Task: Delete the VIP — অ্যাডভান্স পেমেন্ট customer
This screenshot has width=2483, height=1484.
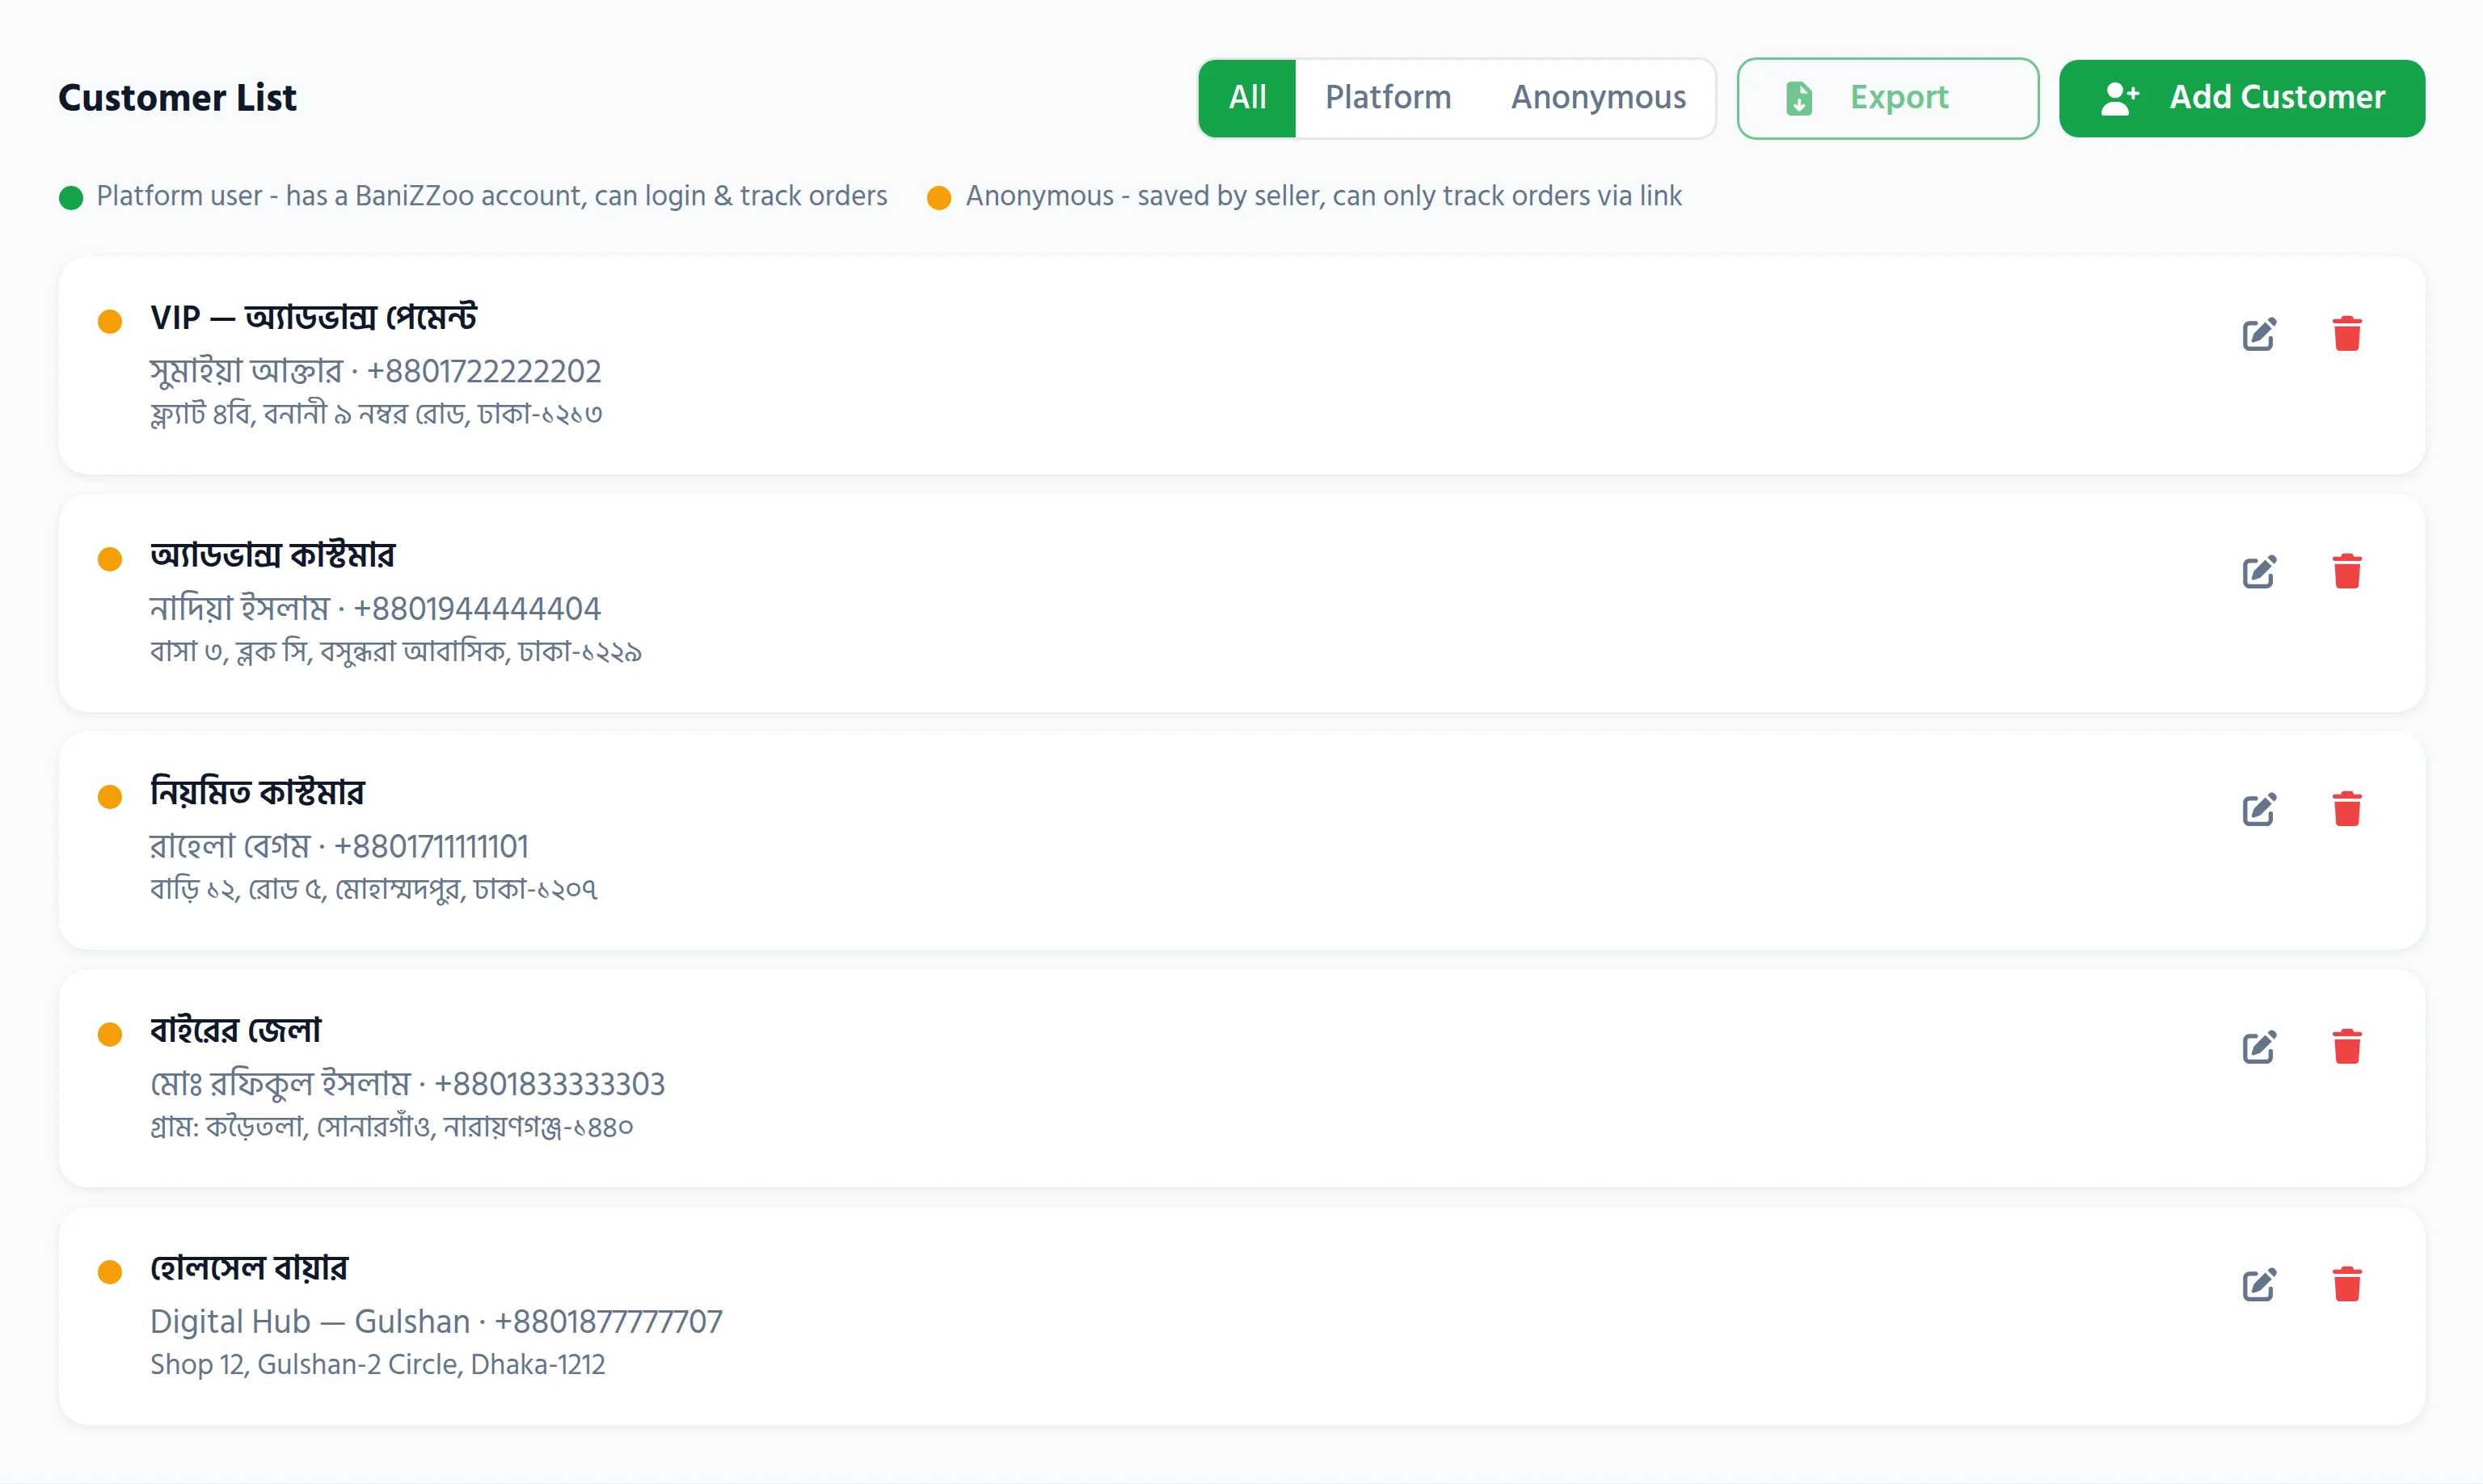Action: (2347, 334)
